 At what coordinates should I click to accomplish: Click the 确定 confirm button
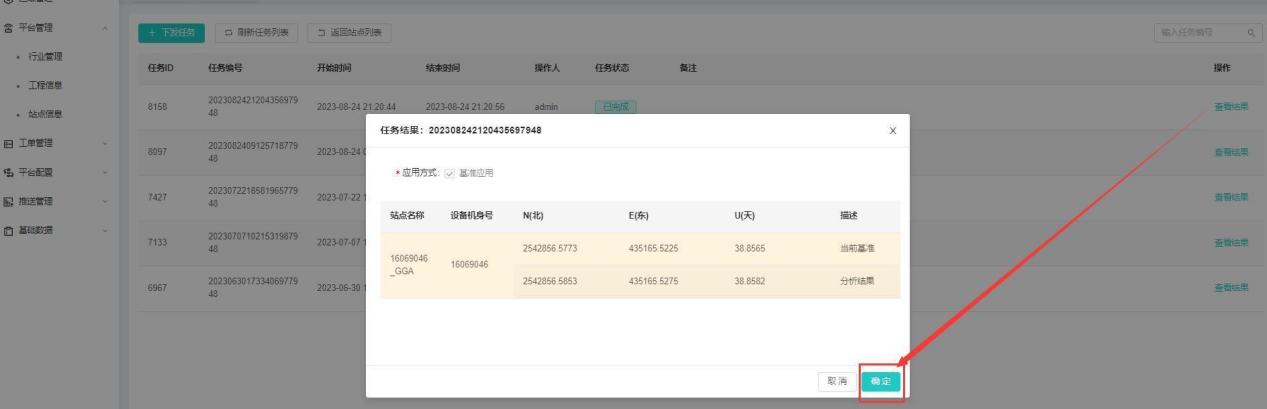coord(880,381)
